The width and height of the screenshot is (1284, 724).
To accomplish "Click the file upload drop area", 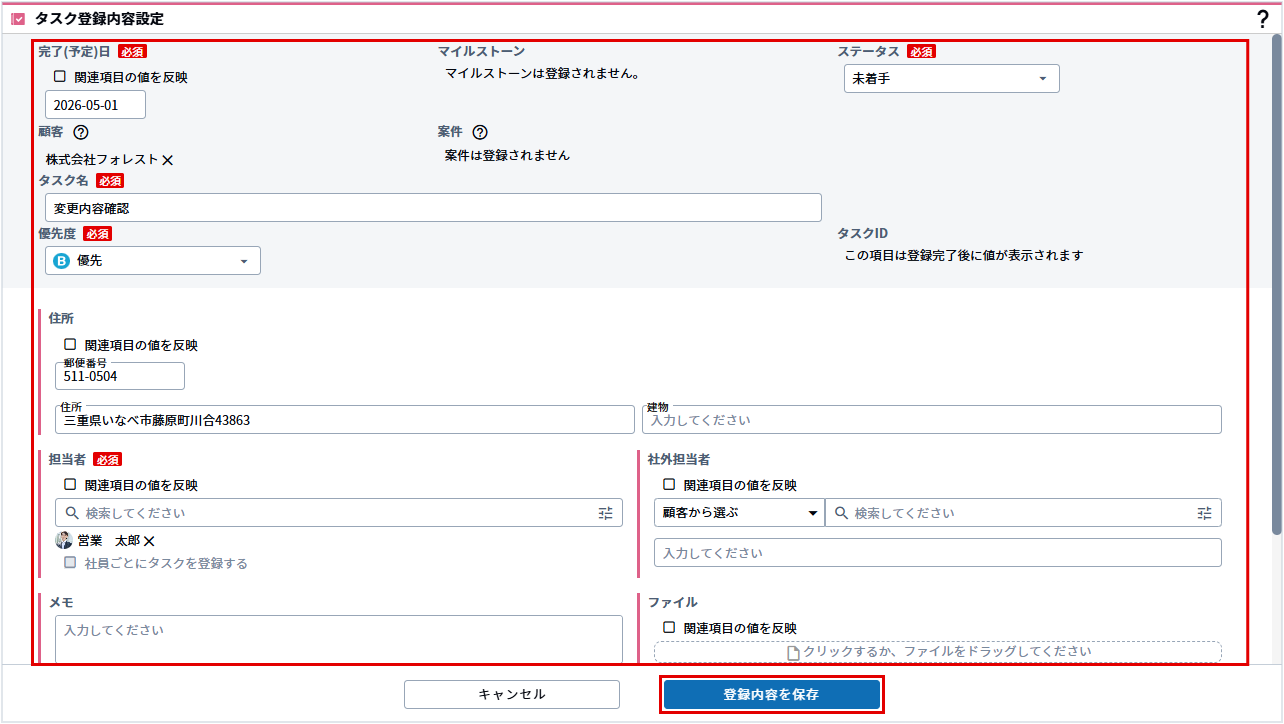I will tap(937, 652).
